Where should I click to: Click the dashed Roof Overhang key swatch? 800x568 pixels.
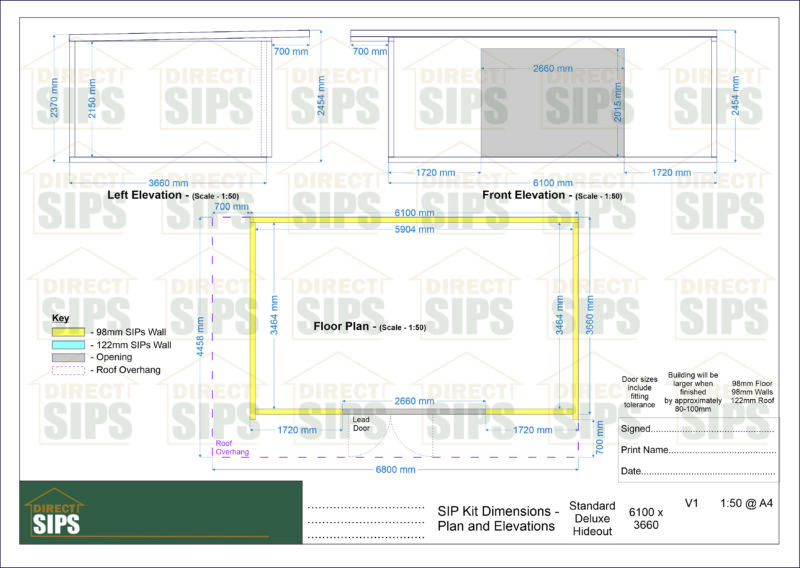click(x=68, y=371)
